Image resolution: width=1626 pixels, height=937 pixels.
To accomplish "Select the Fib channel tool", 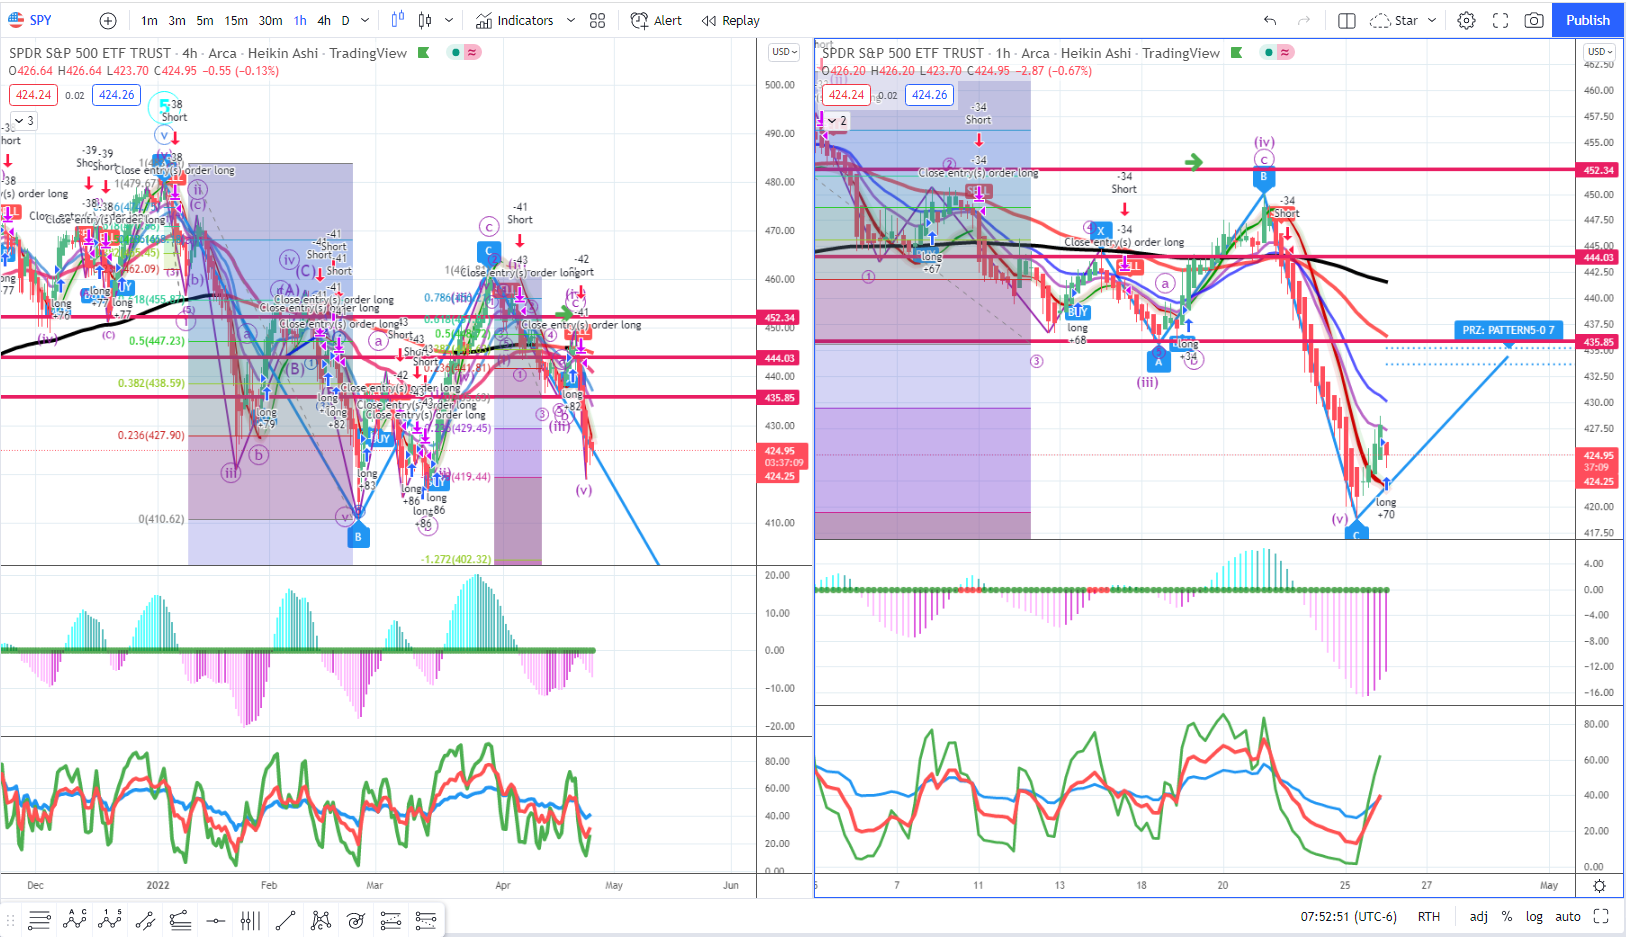I will [x=180, y=920].
